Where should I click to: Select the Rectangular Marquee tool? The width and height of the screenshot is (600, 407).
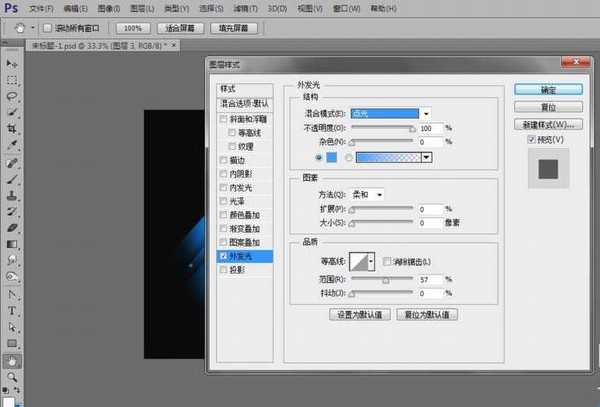pos(12,80)
